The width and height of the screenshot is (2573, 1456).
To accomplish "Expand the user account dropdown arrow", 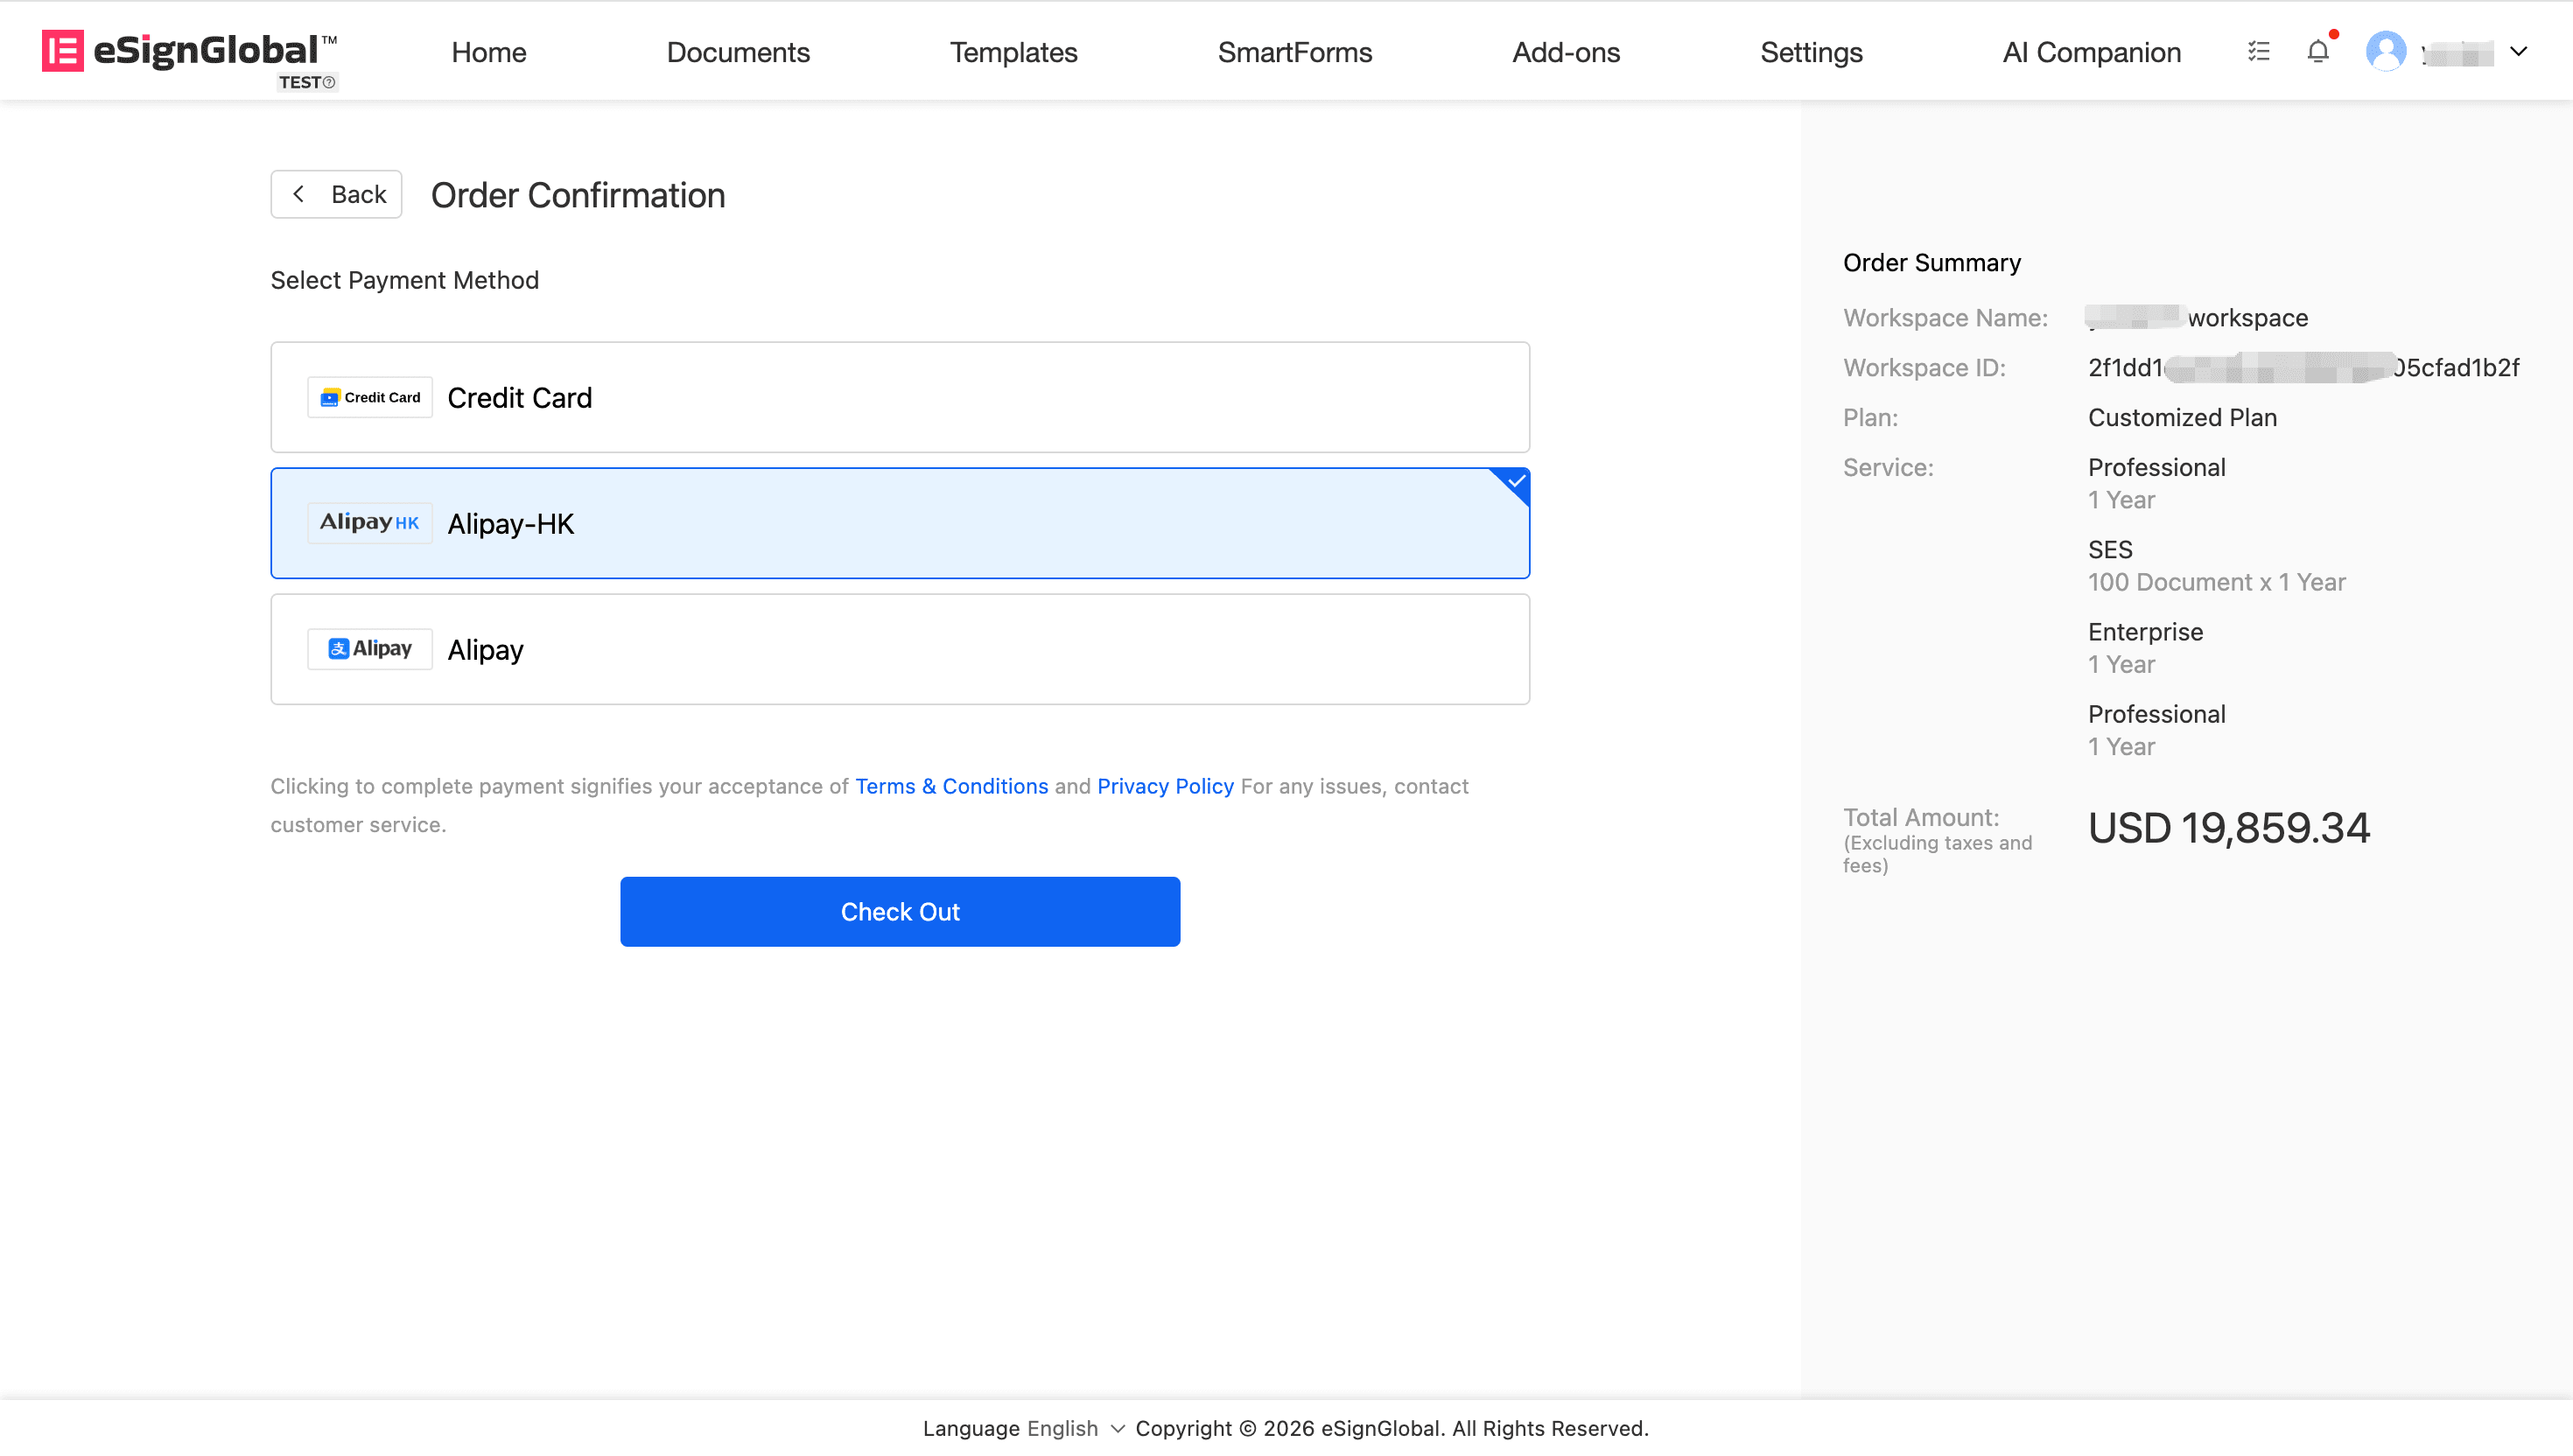I will (x=2518, y=51).
